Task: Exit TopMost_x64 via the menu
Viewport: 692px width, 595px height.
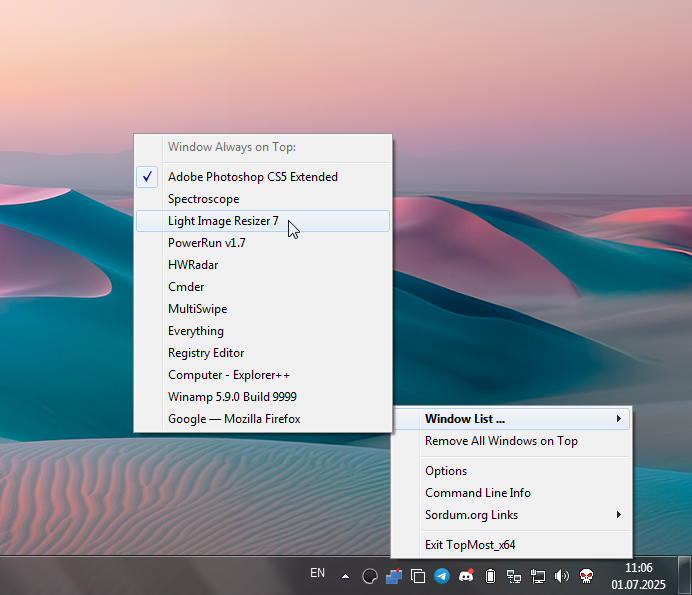Action: [470, 545]
